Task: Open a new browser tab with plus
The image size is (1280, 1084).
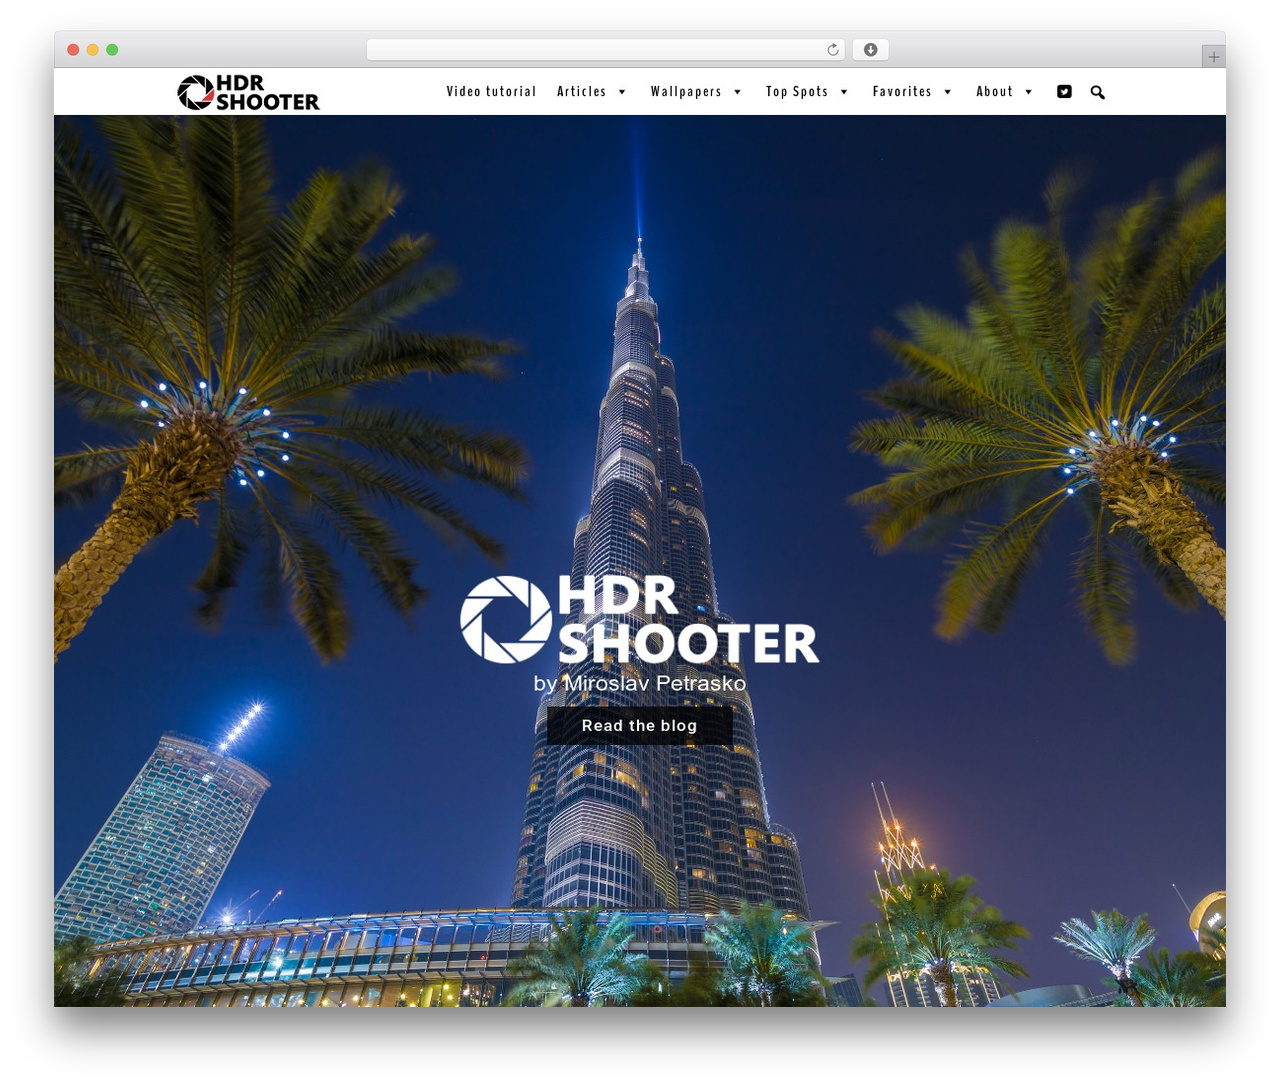Action: [1214, 57]
